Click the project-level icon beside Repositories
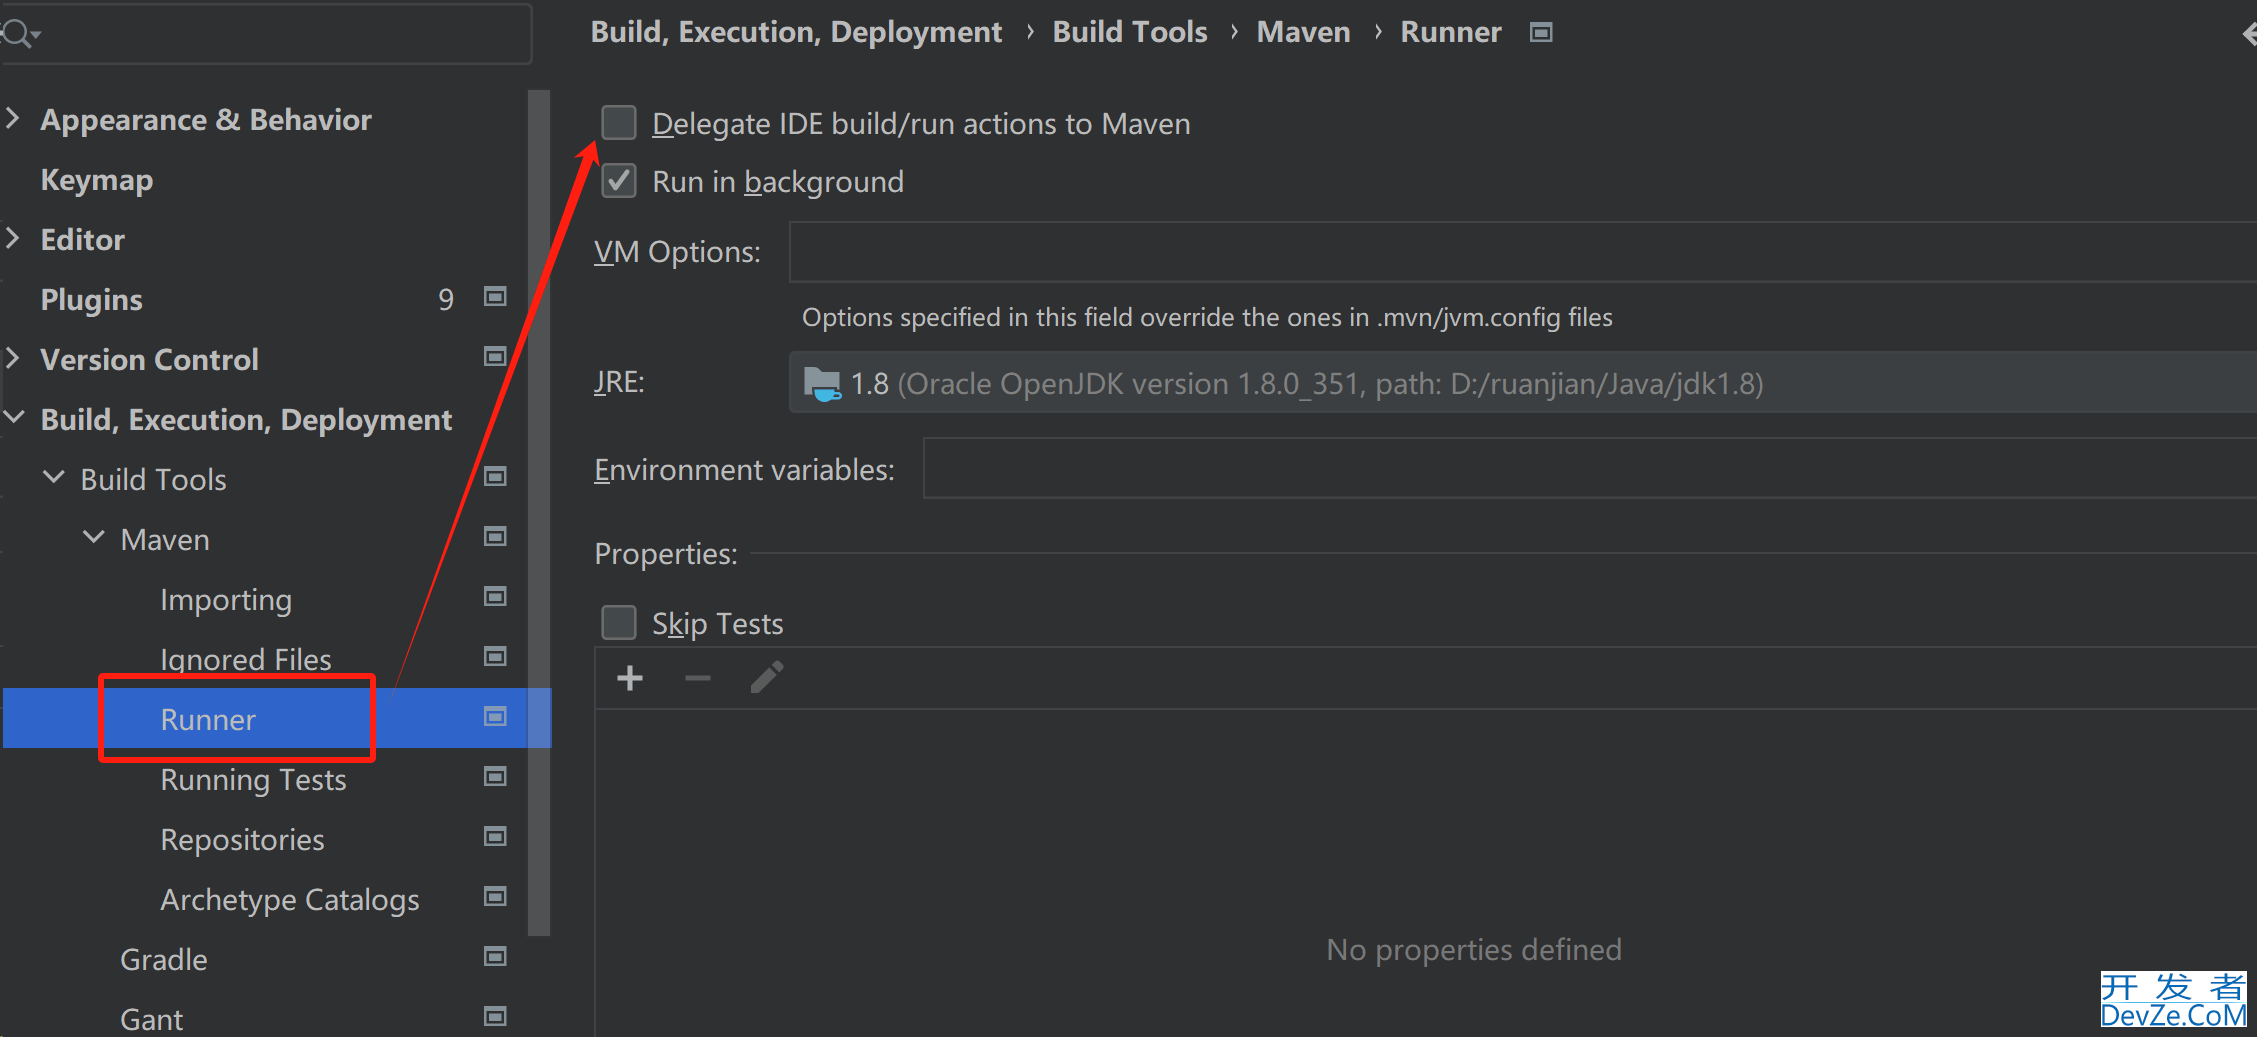The width and height of the screenshot is (2257, 1037). coord(495,837)
